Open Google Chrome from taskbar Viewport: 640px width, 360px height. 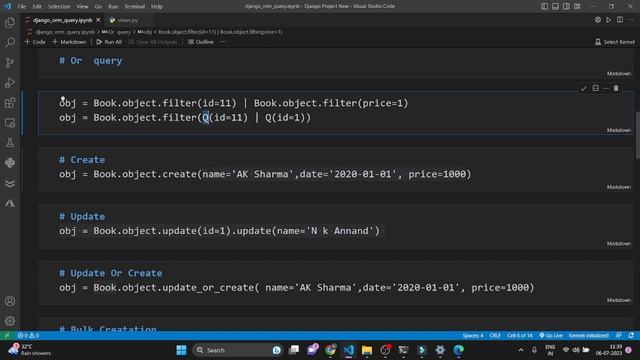330,350
